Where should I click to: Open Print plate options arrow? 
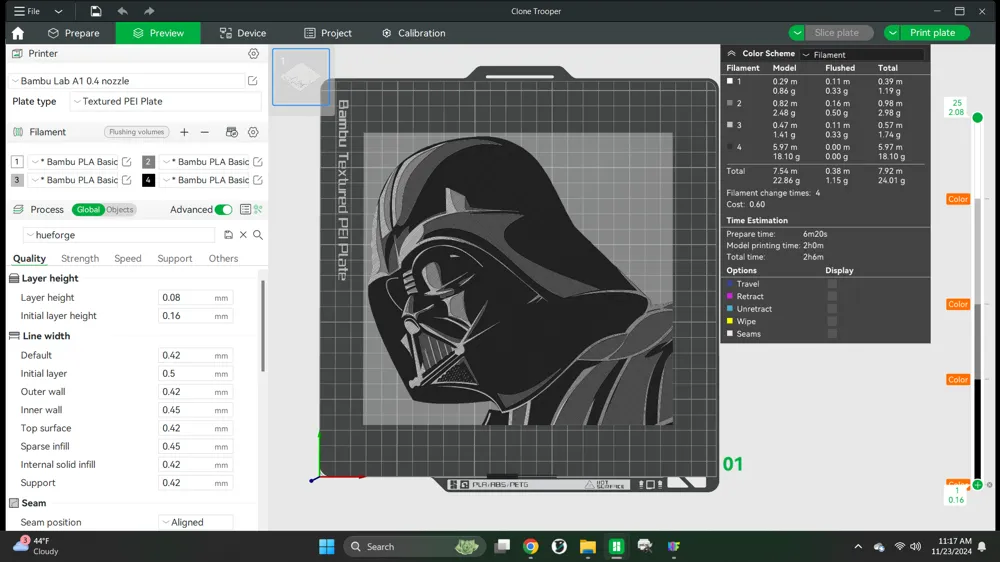(893, 33)
